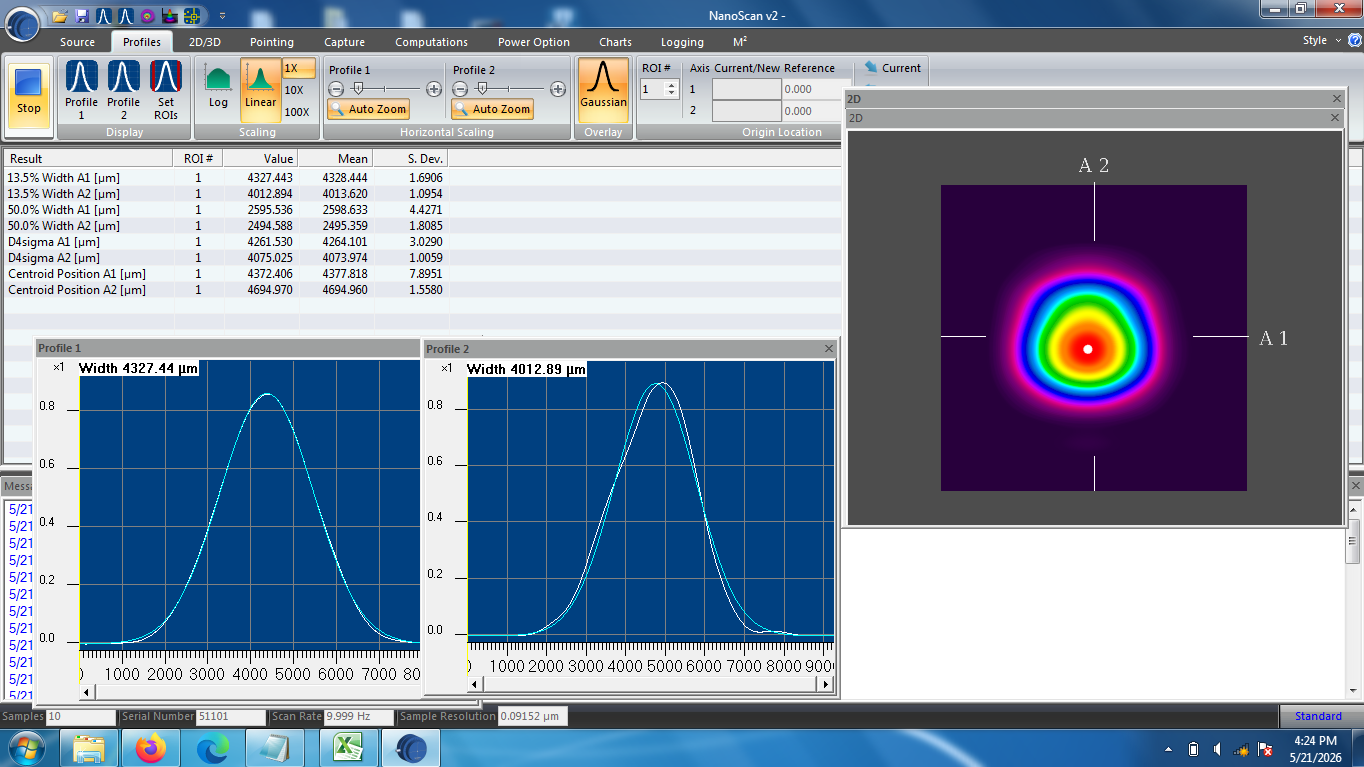1364x767 pixels.
Task: Click Auto Zoom for Profile 2
Action: pyautogui.click(x=492, y=109)
